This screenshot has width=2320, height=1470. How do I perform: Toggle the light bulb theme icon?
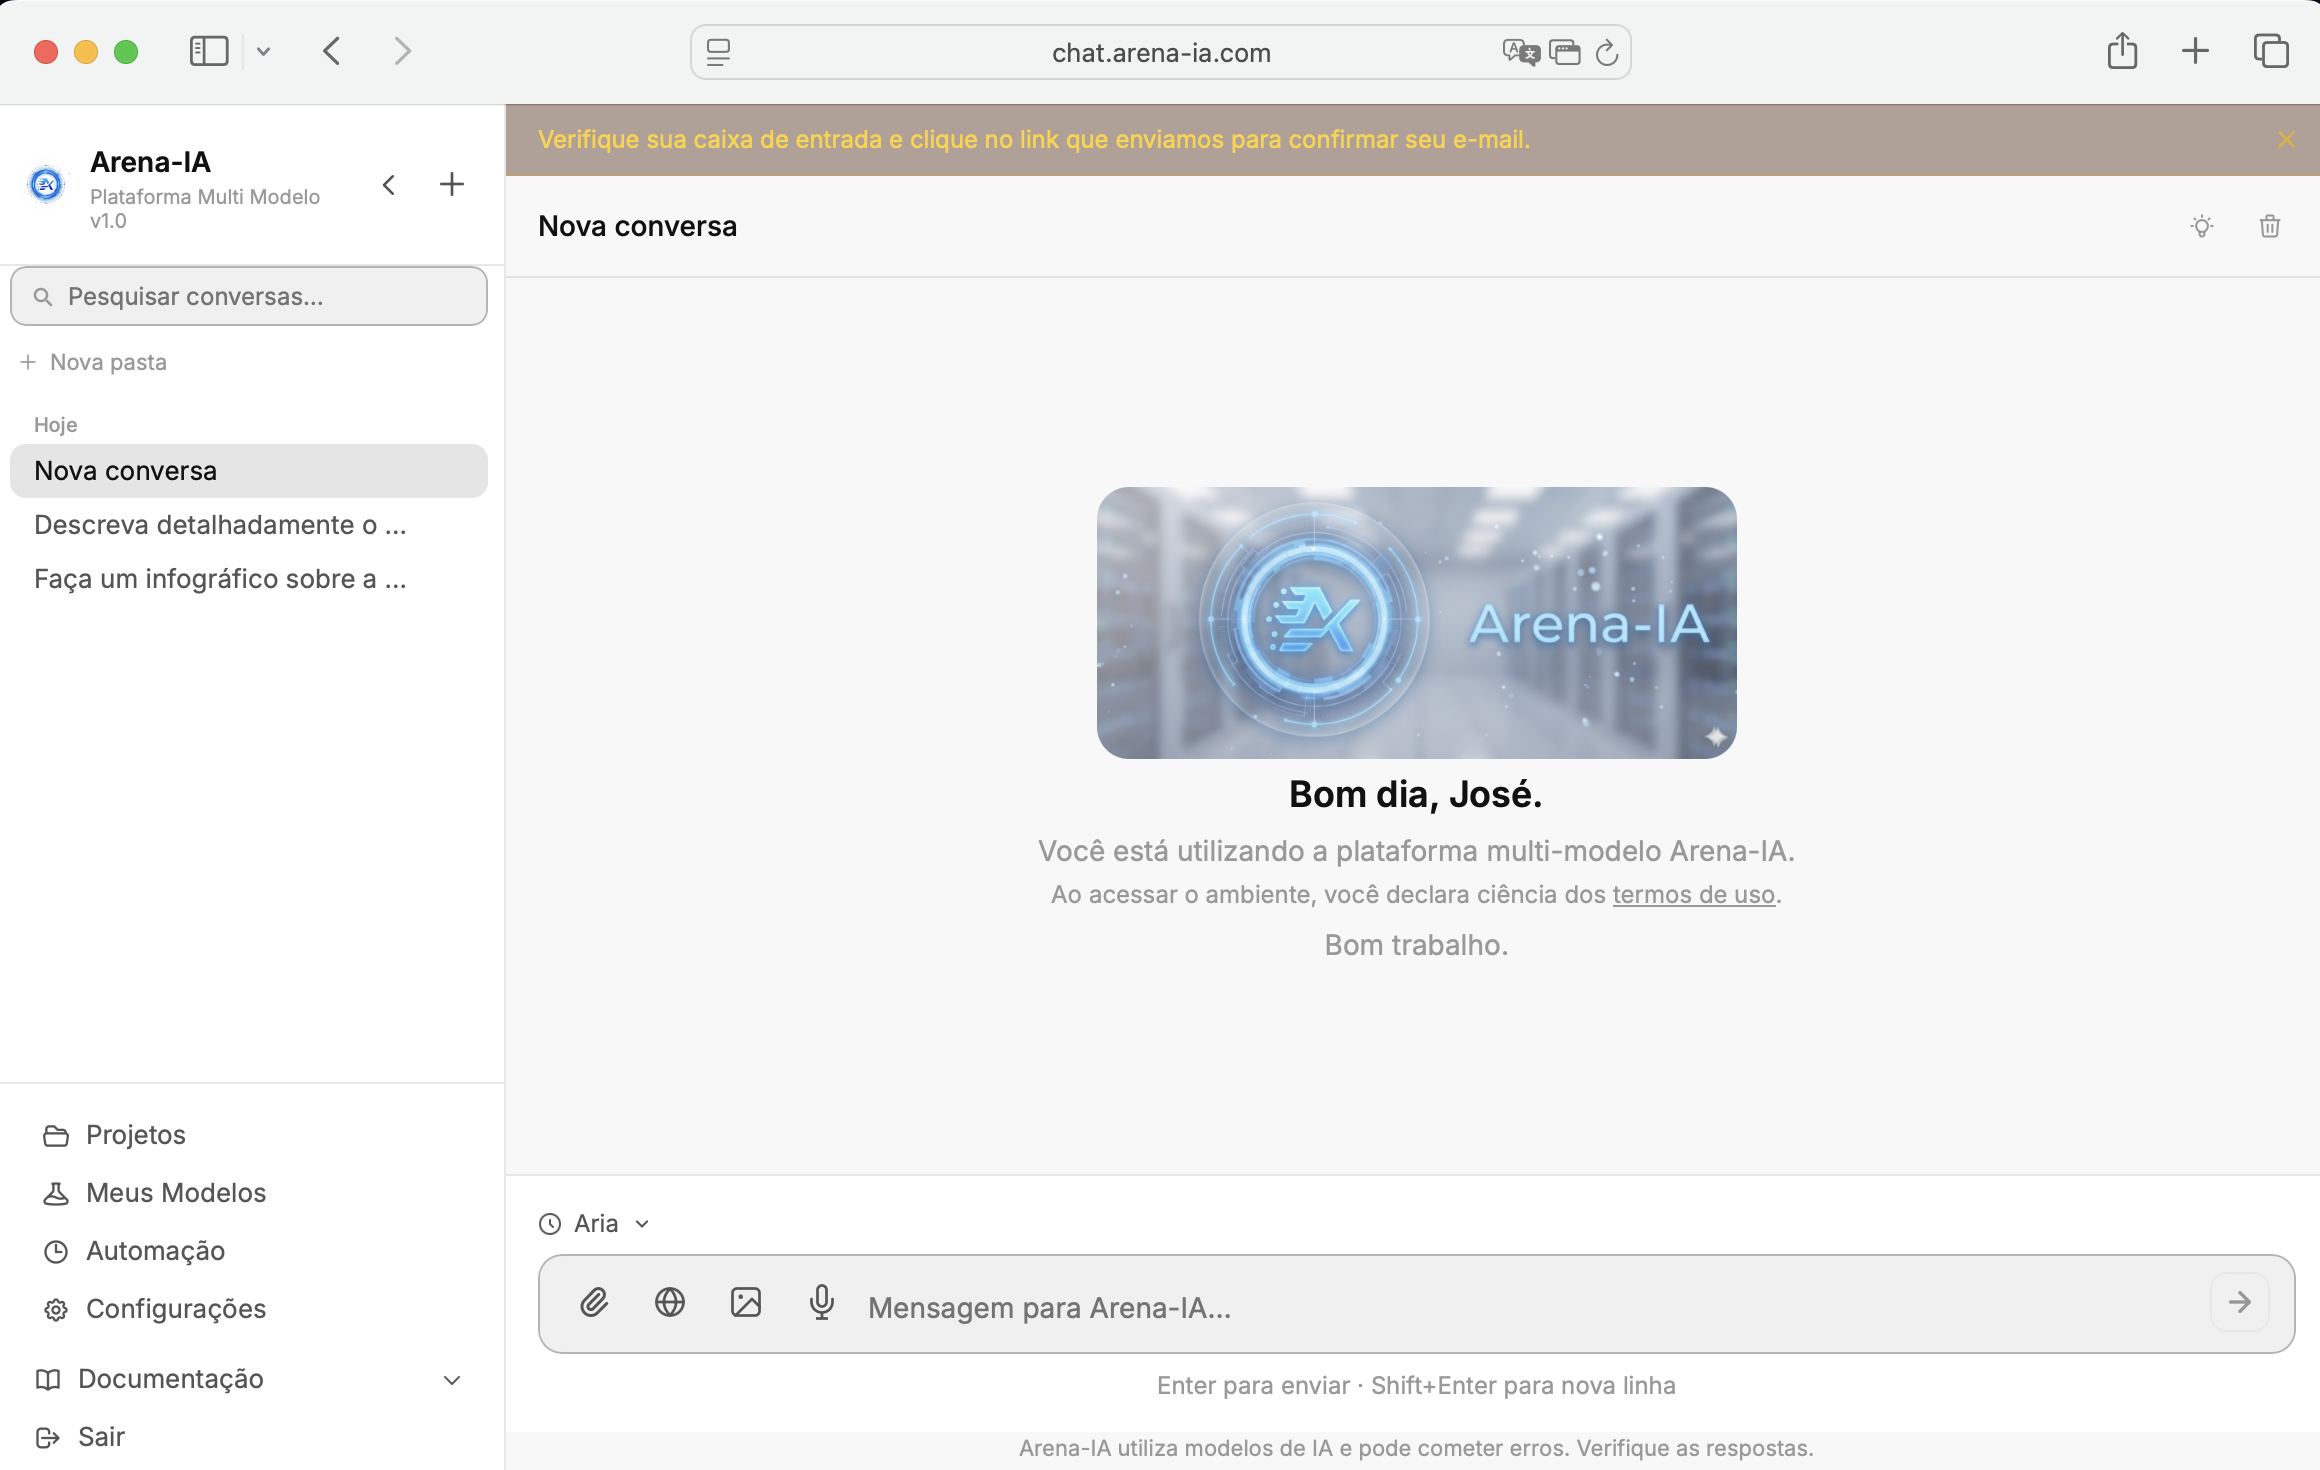pos(2201,226)
